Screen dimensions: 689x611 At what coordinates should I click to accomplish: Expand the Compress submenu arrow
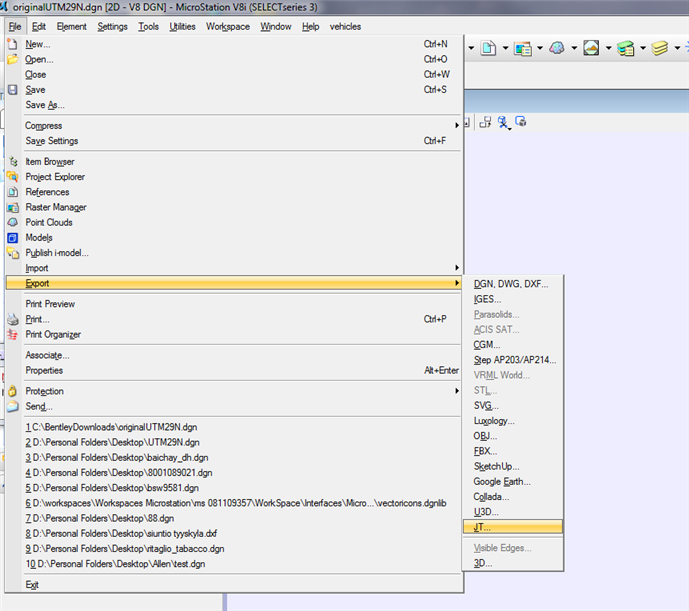(457, 125)
